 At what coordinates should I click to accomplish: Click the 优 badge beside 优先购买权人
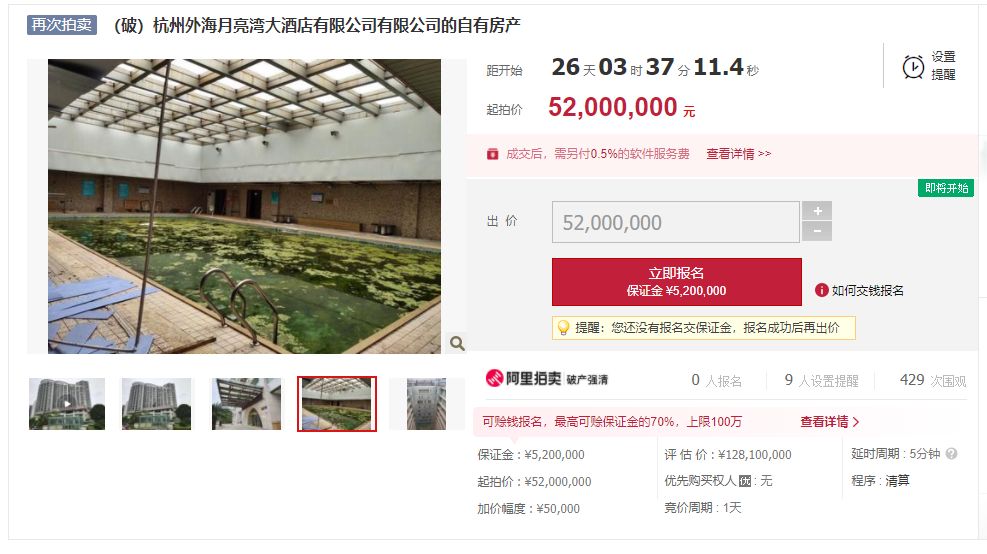point(745,481)
